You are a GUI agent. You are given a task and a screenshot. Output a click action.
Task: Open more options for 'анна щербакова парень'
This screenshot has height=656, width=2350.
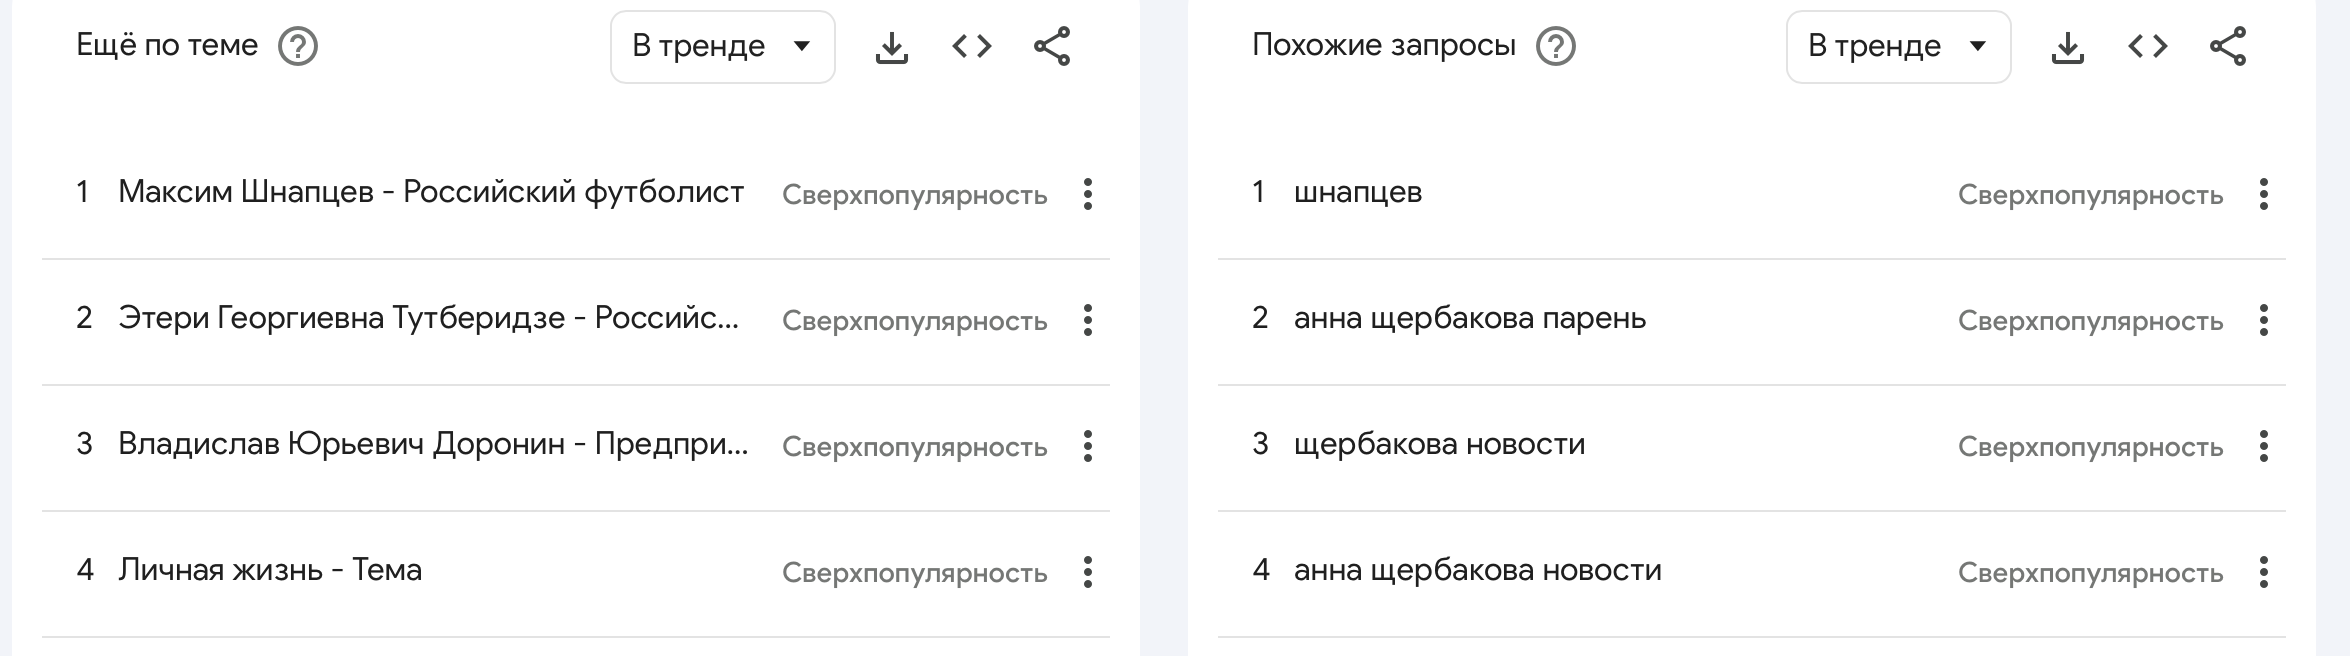pyautogui.click(x=2264, y=320)
